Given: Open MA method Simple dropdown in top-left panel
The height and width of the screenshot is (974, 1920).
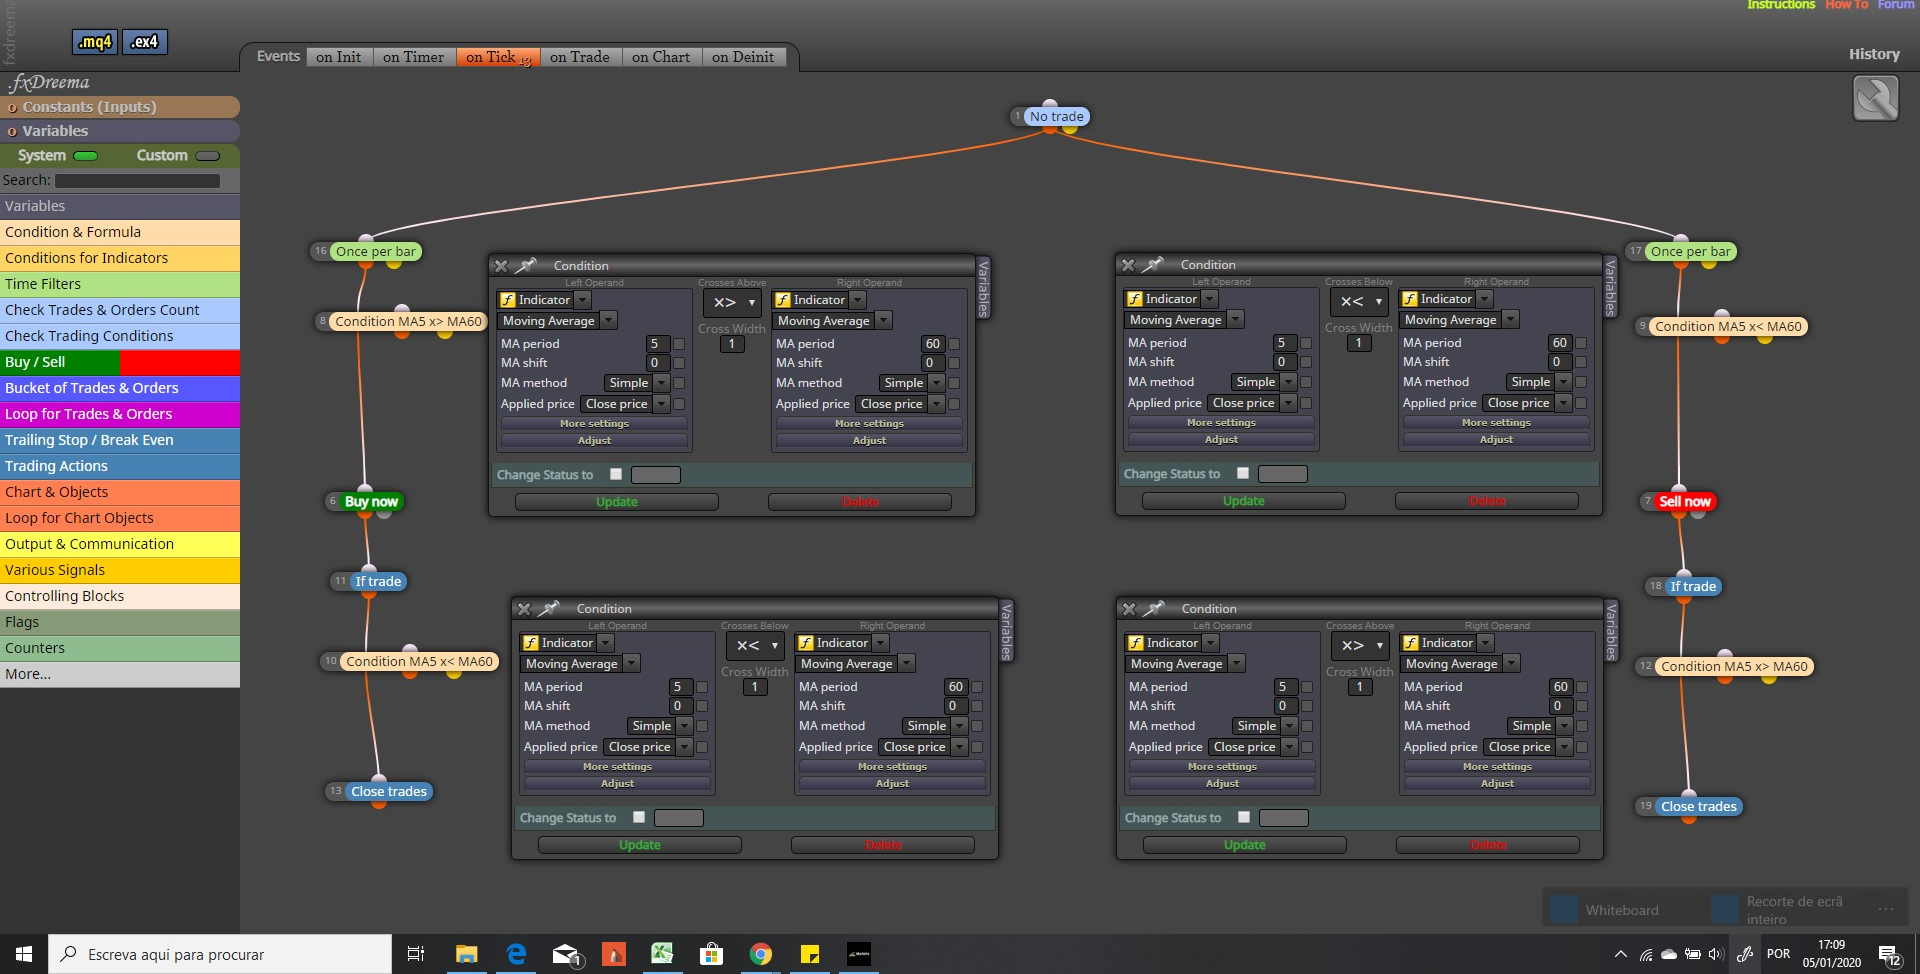Looking at the screenshot, I should tap(637, 383).
